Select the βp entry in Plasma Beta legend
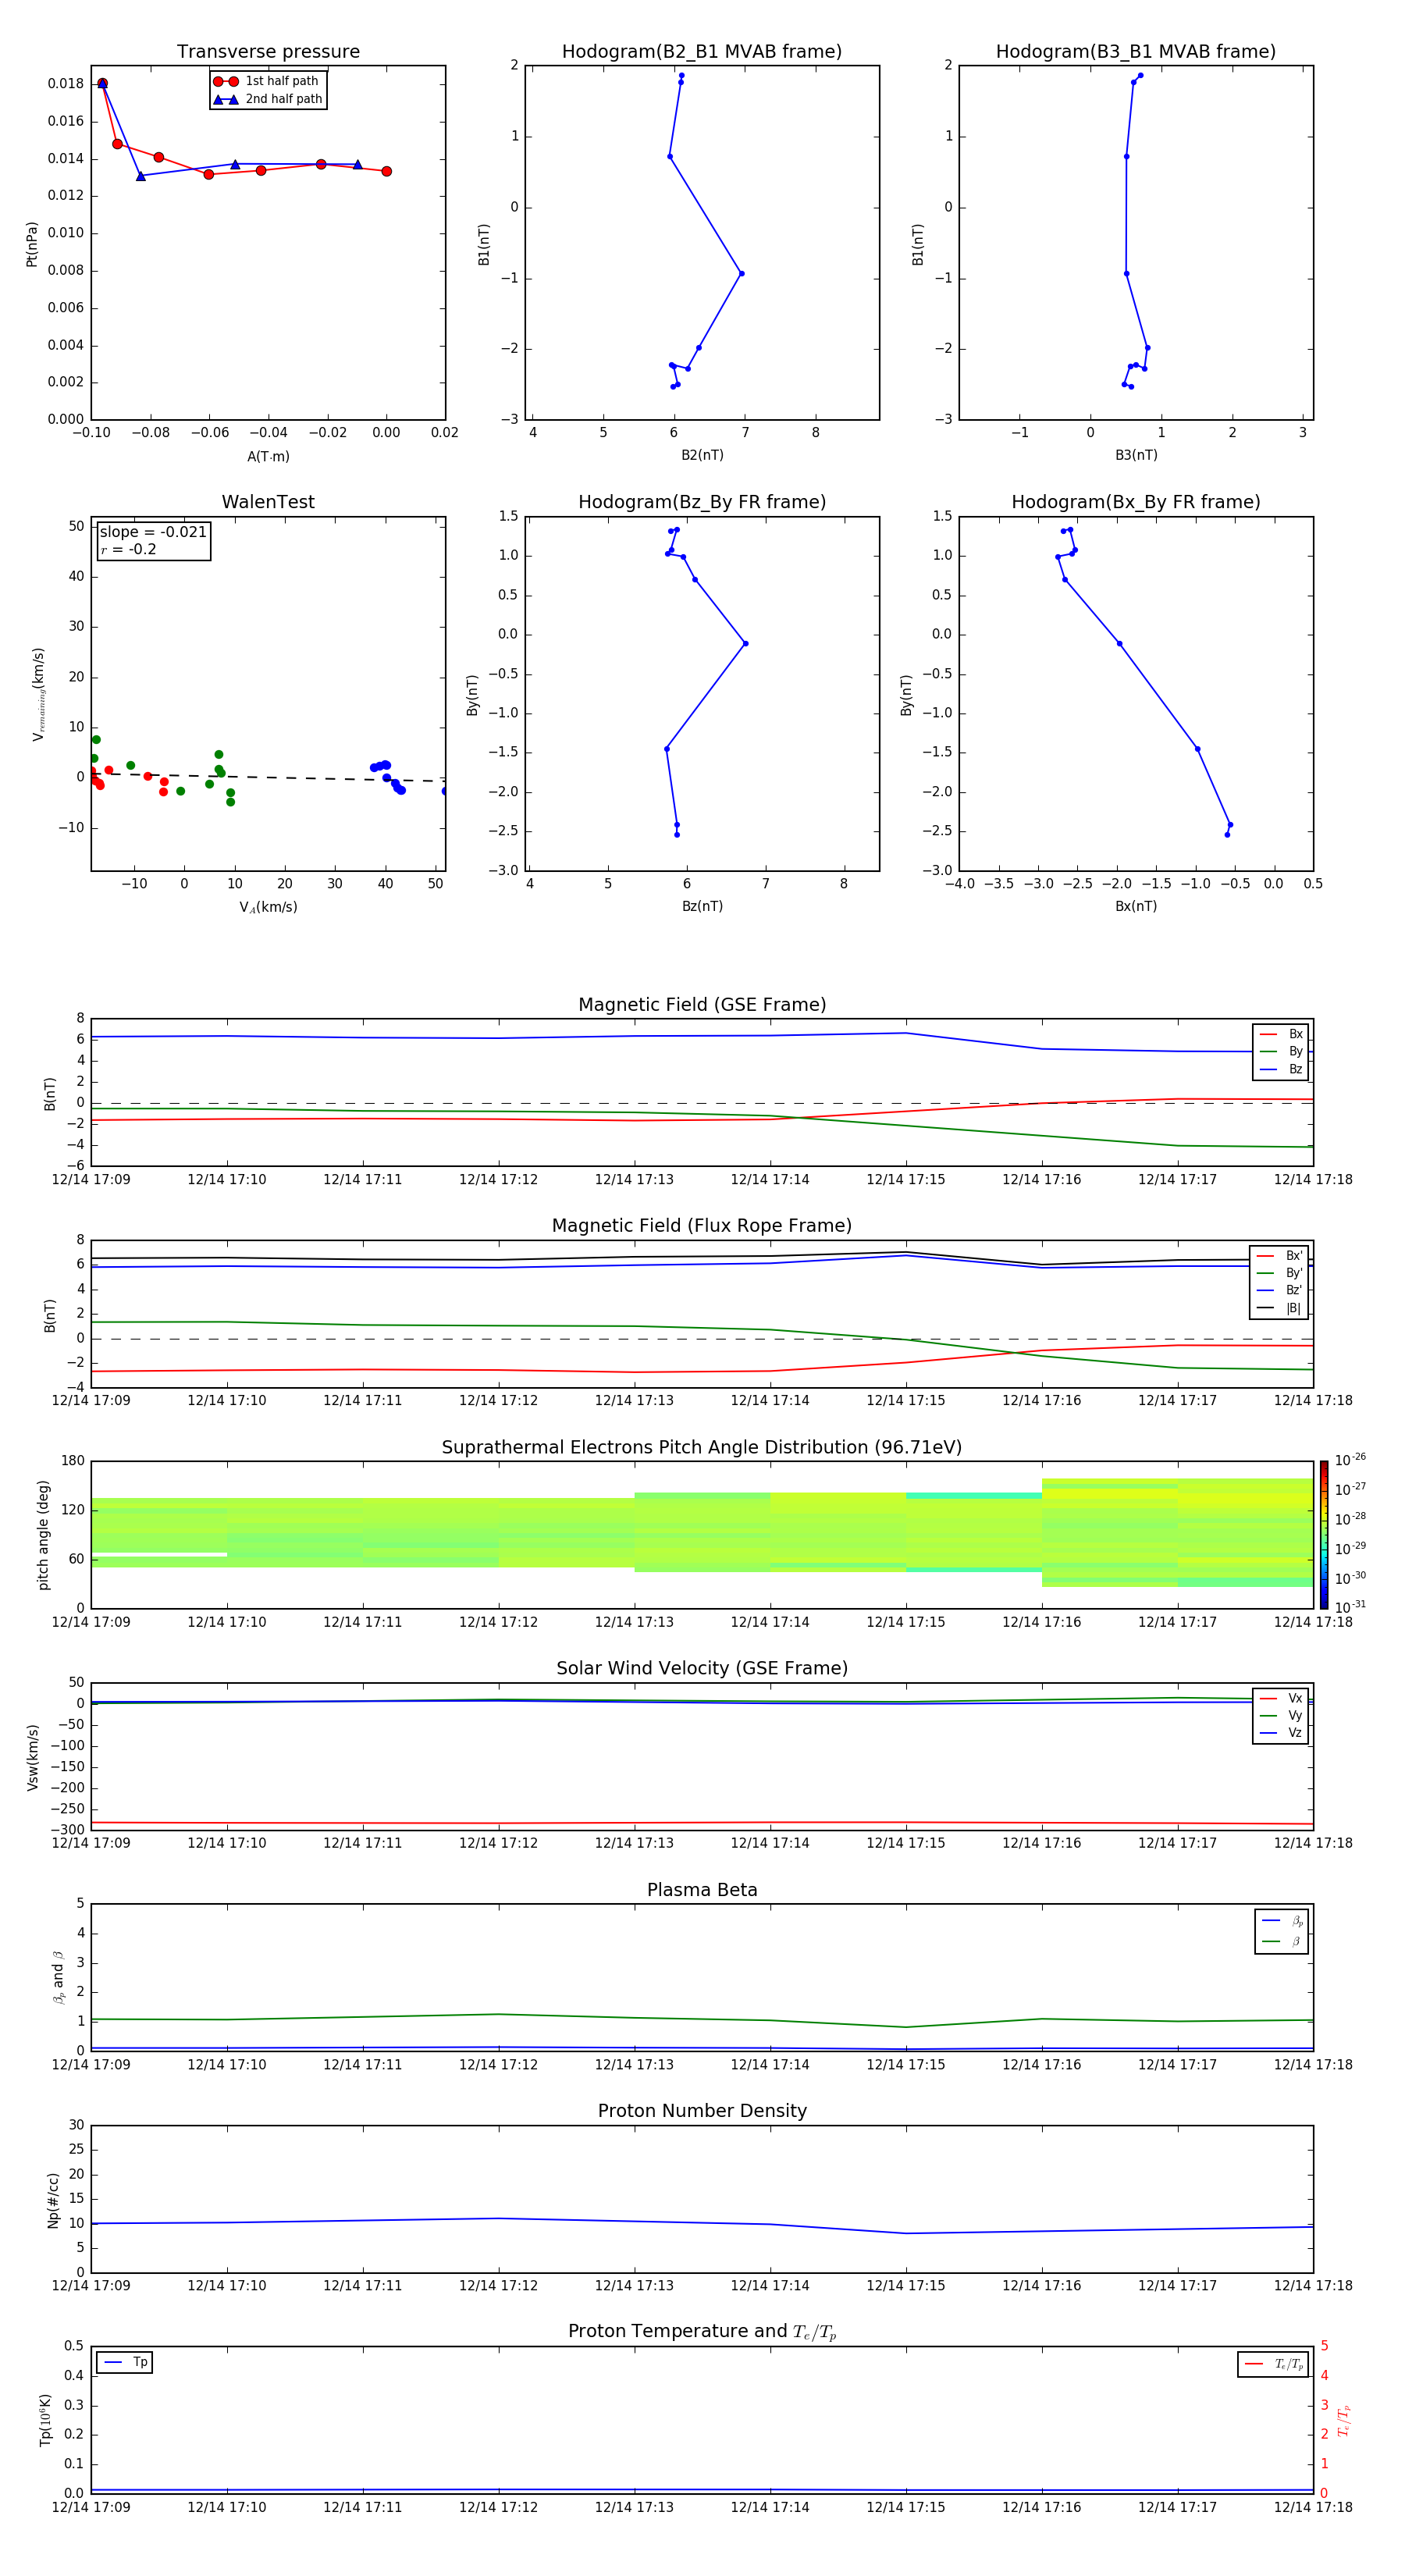Viewport: 1405px width, 2576px height. click(x=1282, y=1921)
